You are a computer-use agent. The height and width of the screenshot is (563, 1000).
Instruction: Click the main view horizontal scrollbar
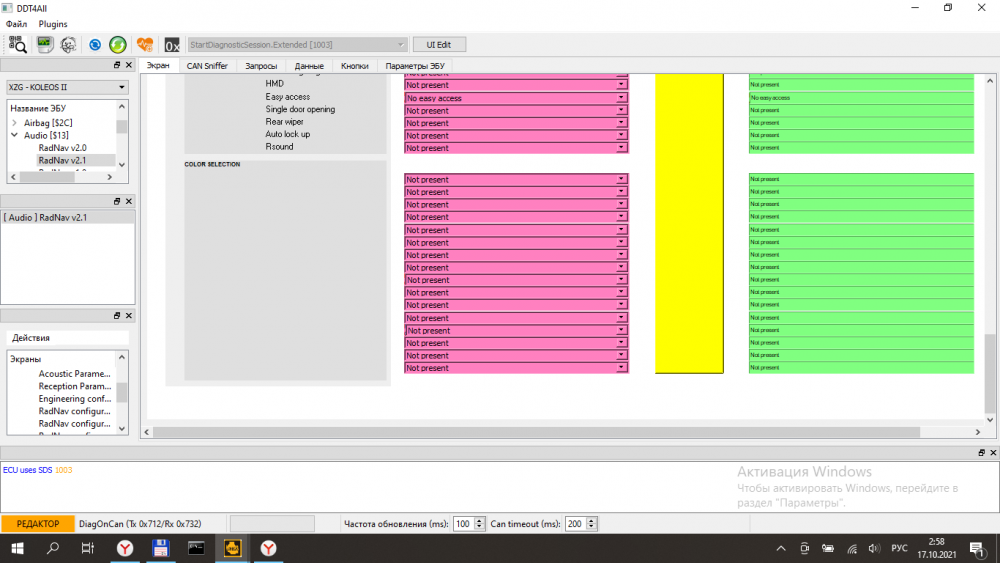[x=536, y=432]
